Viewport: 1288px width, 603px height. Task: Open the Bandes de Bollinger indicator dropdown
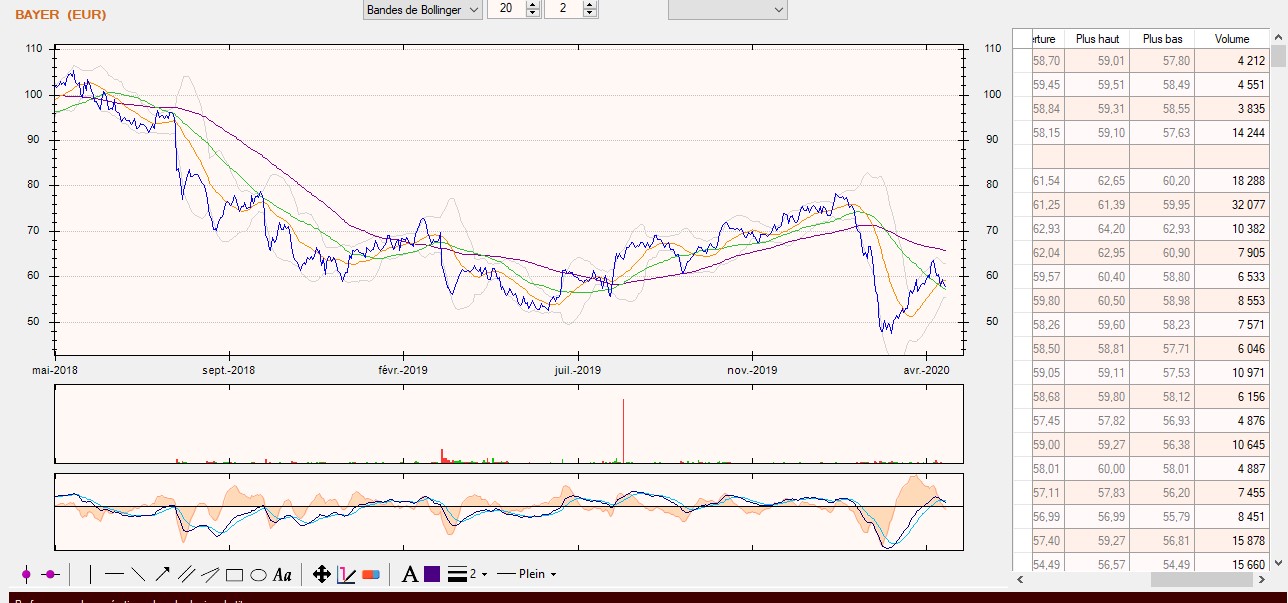[x=422, y=9]
